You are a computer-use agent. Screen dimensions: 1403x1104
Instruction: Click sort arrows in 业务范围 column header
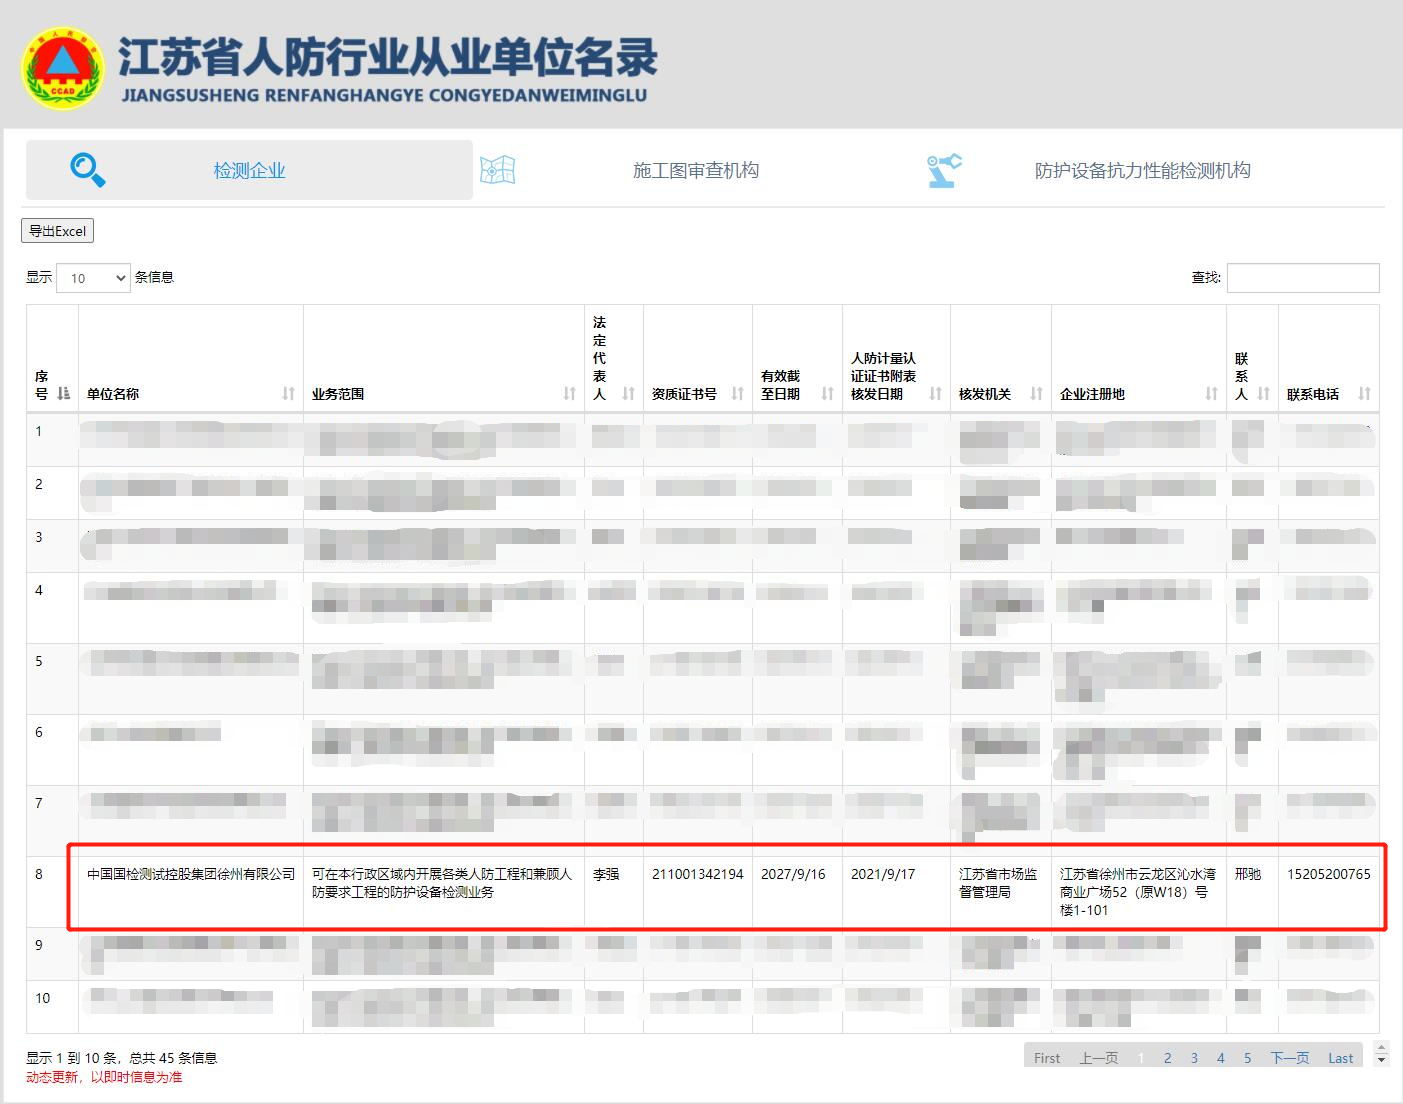[570, 394]
